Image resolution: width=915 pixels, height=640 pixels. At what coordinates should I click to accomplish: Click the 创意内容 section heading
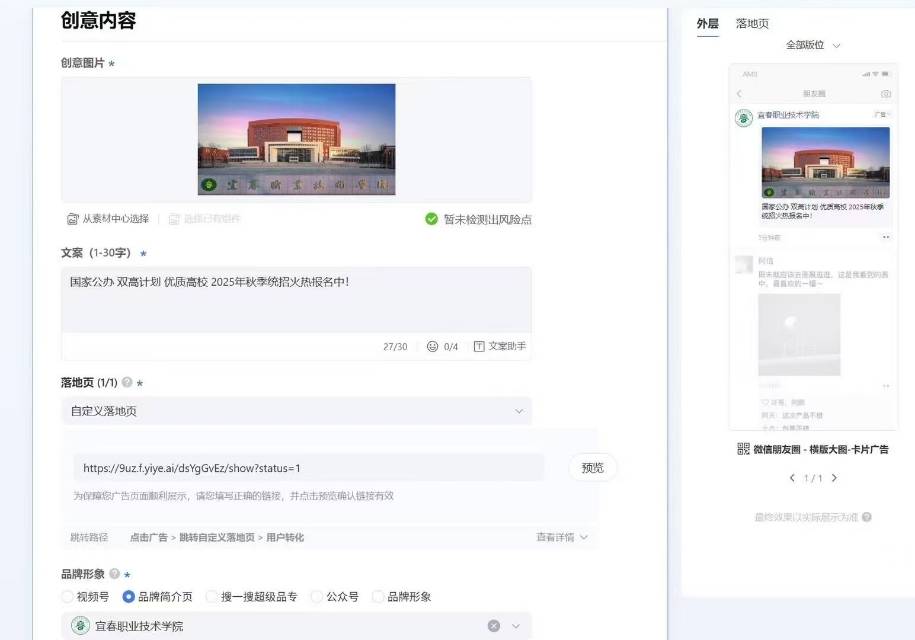click(98, 20)
